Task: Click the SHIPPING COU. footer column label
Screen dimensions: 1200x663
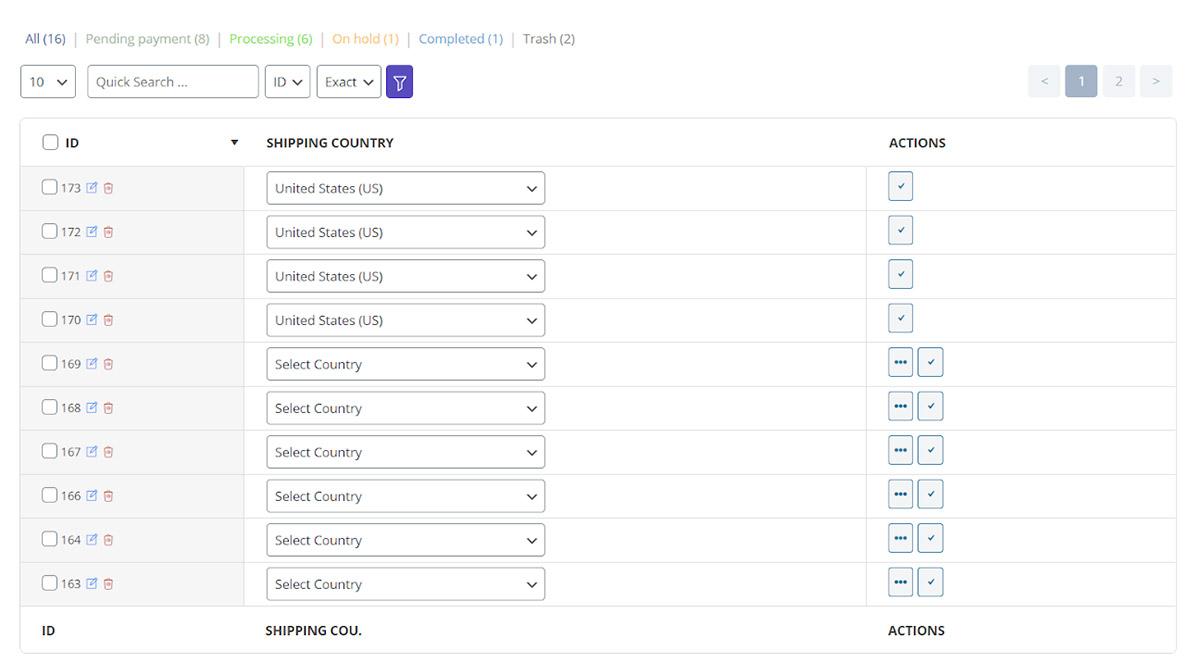Action: (x=313, y=631)
